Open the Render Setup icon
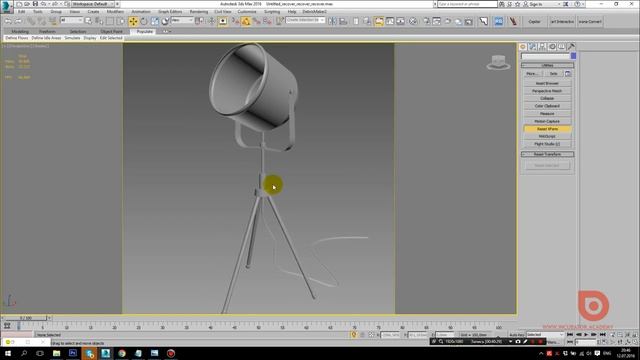The width and height of the screenshot is (640, 360). point(426,21)
